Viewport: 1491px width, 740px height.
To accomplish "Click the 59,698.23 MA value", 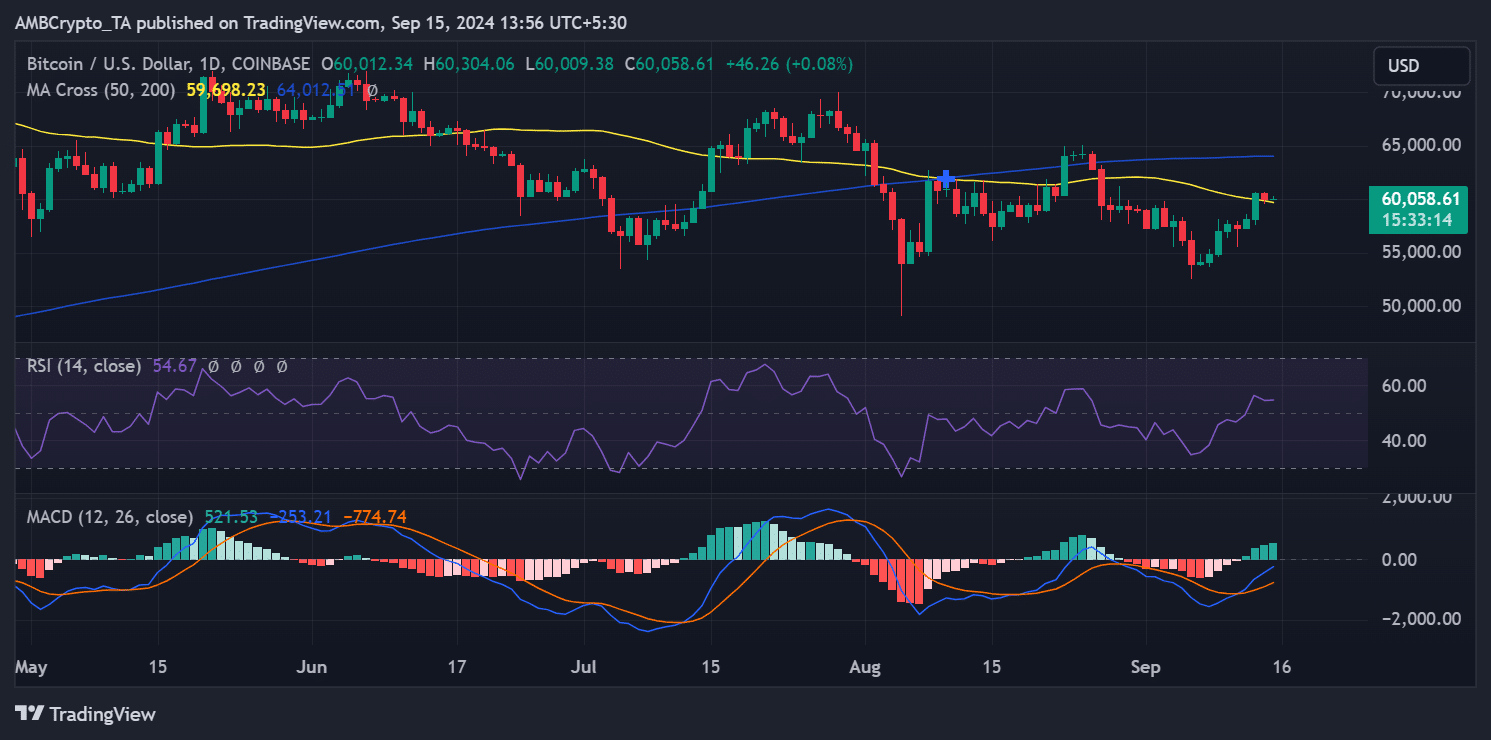I will [x=226, y=90].
